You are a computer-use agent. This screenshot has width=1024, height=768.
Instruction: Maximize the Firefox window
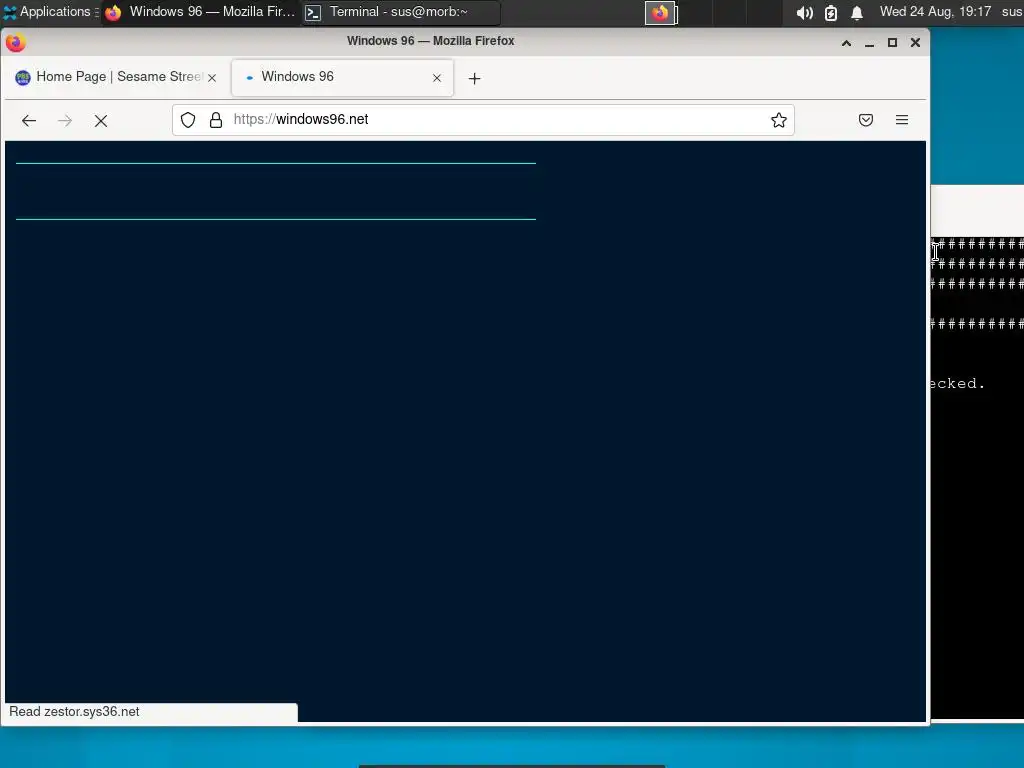click(892, 43)
